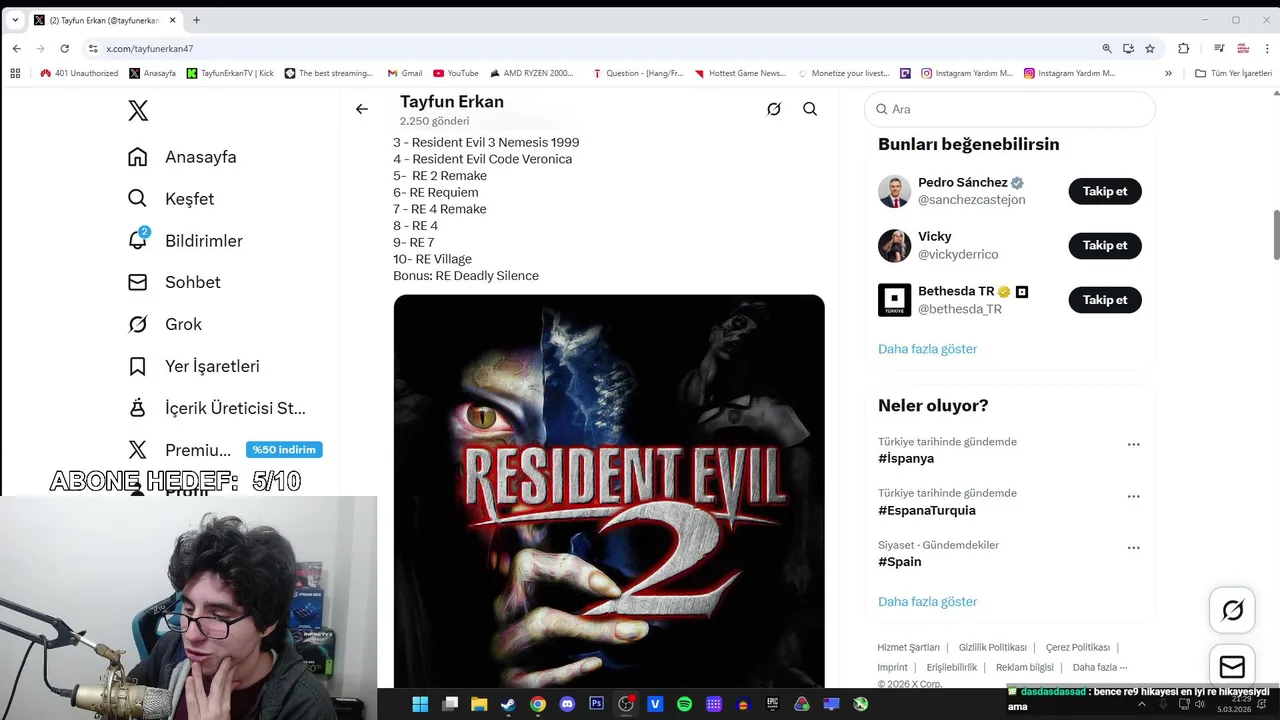This screenshot has width=1280, height=720.
Task: Follow Bethesda TR with Takip et
Action: 1105,300
